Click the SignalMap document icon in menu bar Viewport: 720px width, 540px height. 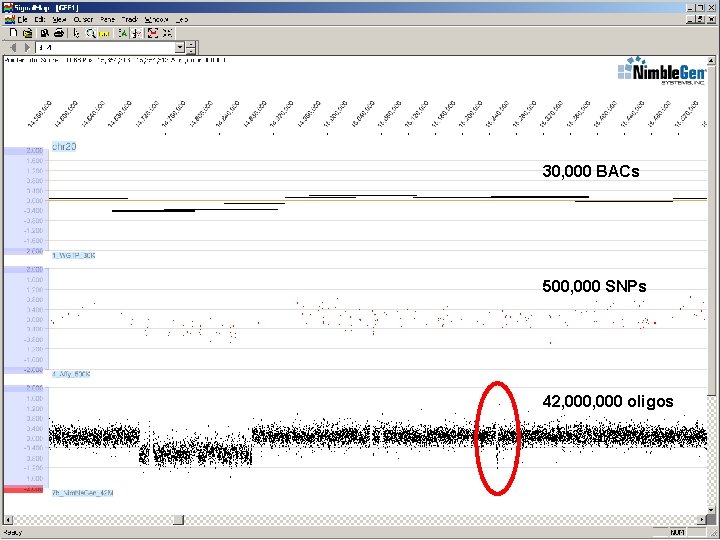coord(9,20)
